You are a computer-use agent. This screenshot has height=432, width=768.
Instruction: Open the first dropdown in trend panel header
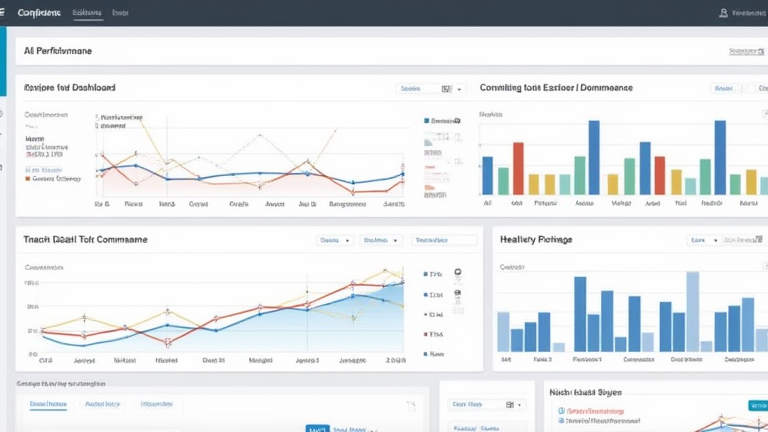point(335,240)
